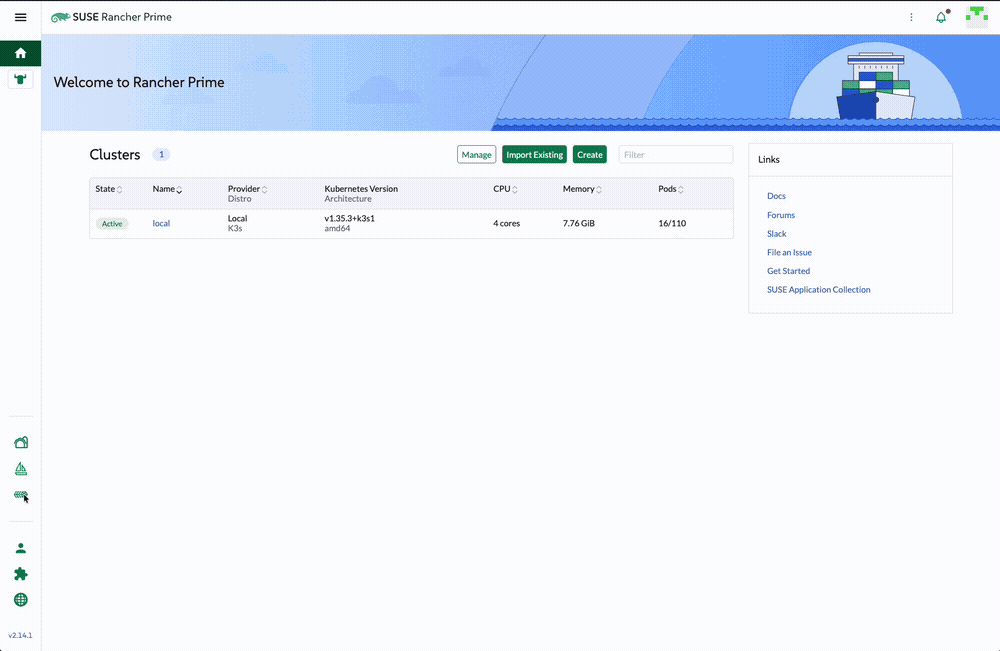Click the Clusters count badge '1'
Screen dimensions: 1000x651
pyautogui.click(x=161, y=154)
